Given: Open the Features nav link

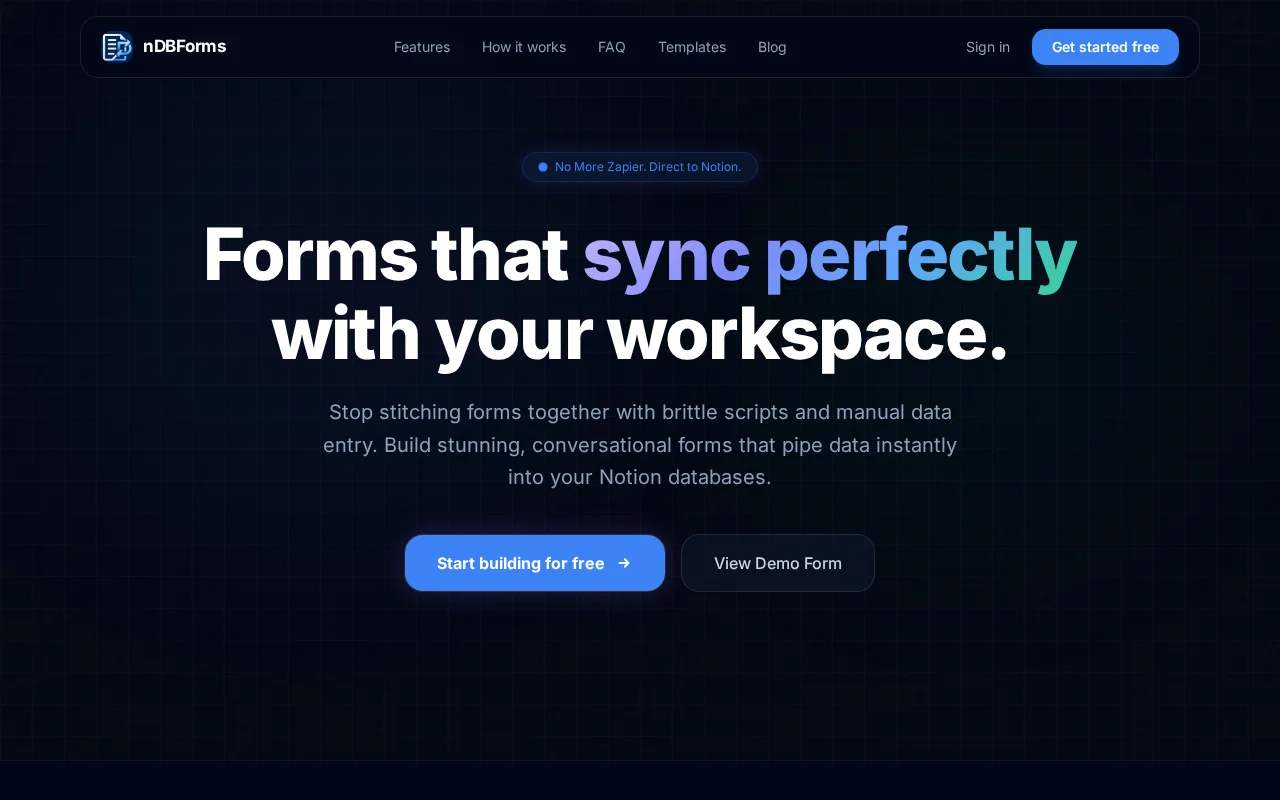Looking at the screenshot, I should tap(422, 47).
